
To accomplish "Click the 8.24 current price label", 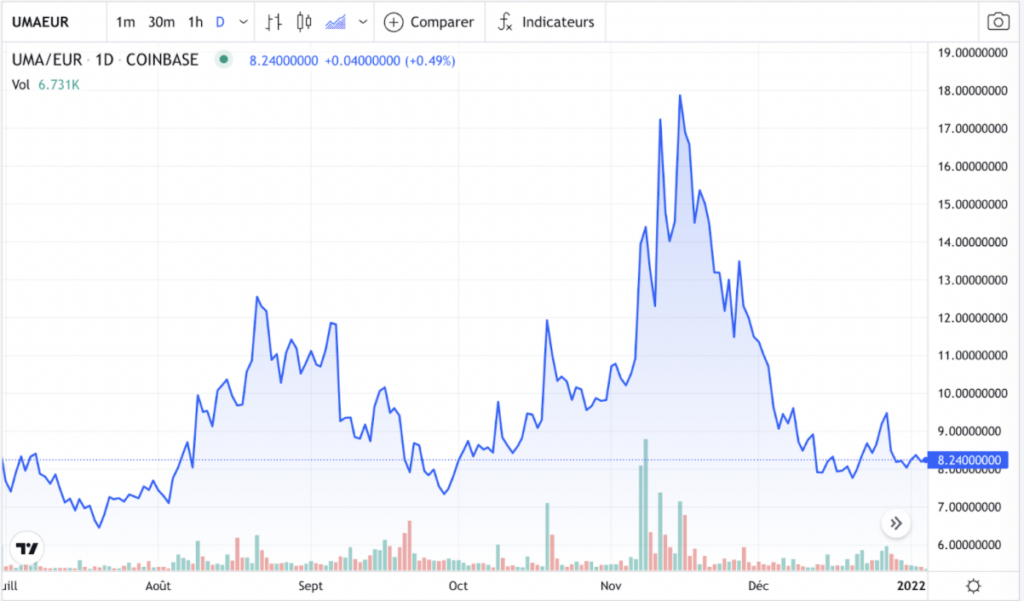I will pyautogui.click(x=968, y=460).
